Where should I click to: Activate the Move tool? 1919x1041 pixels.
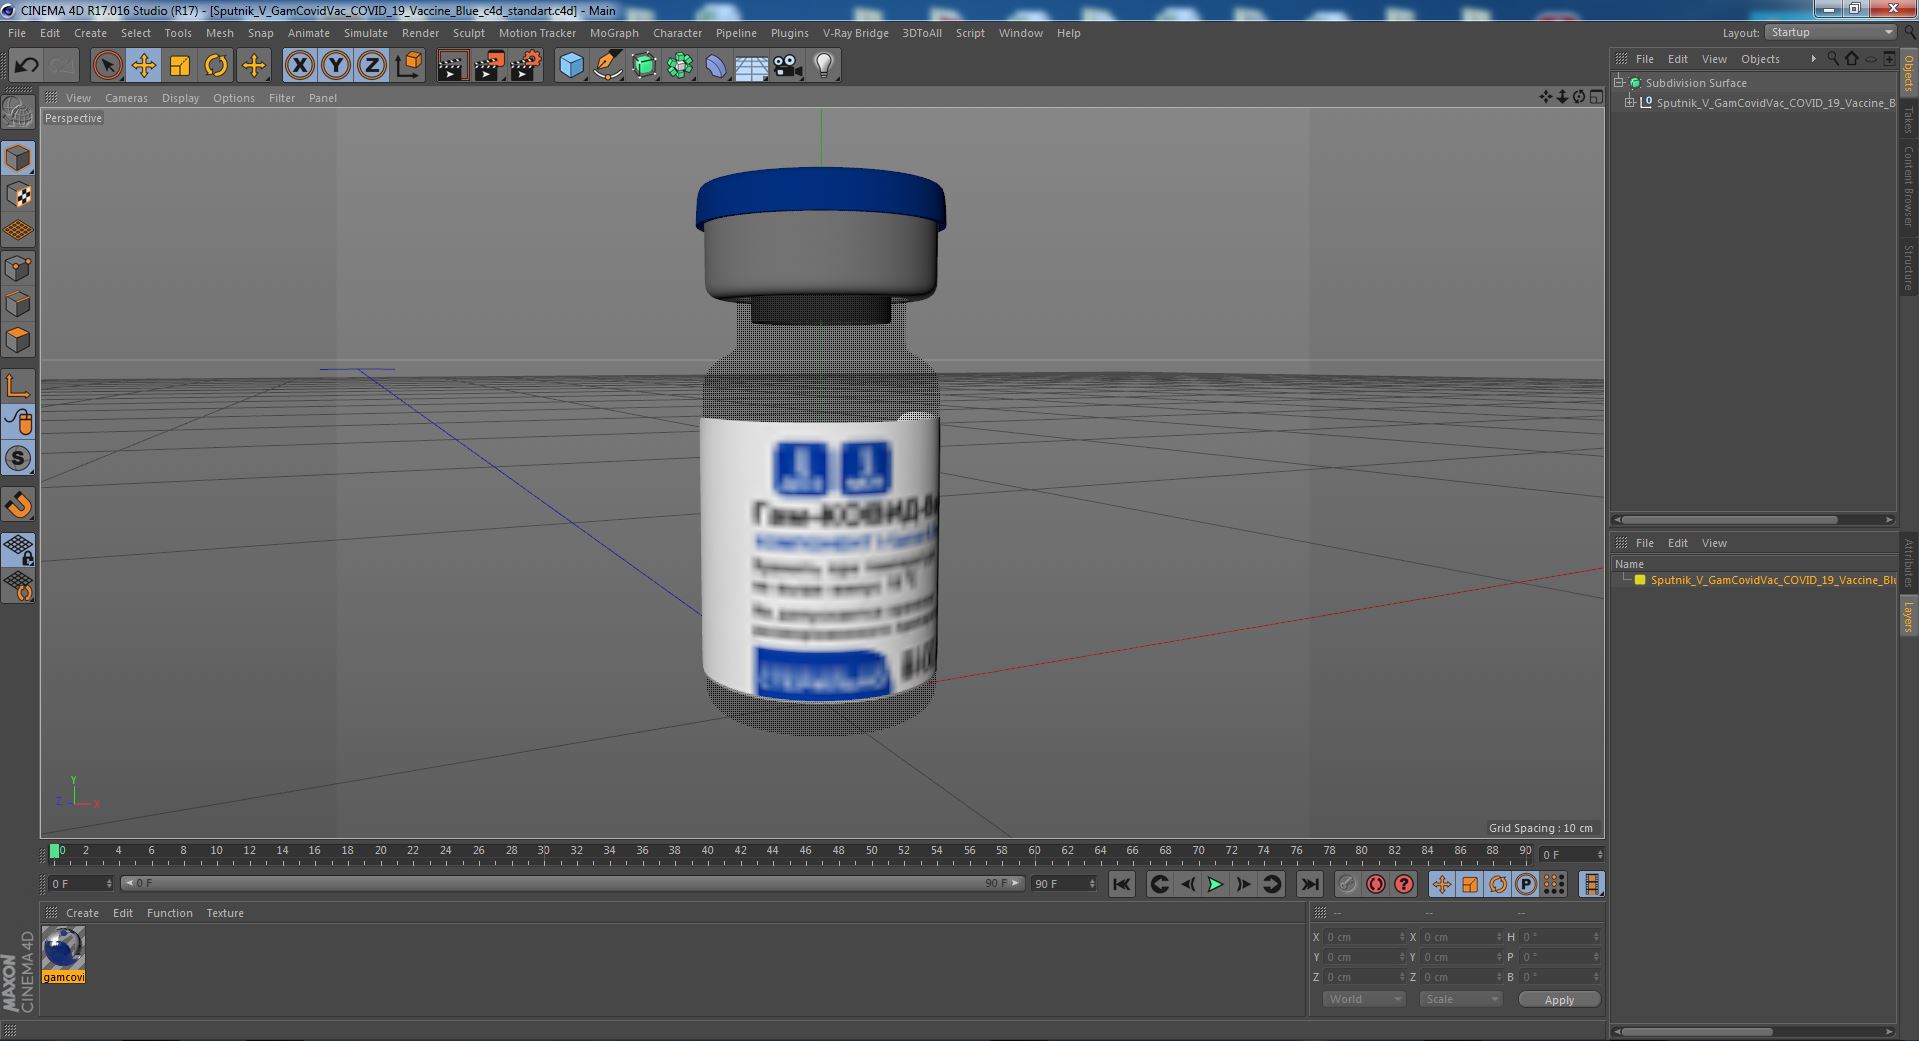coord(143,66)
